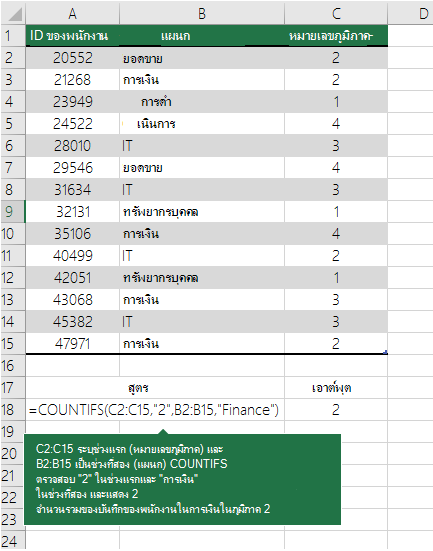Select region number cell in row 5
This screenshot has height=551, width=433.
click(x=336, y=124)
